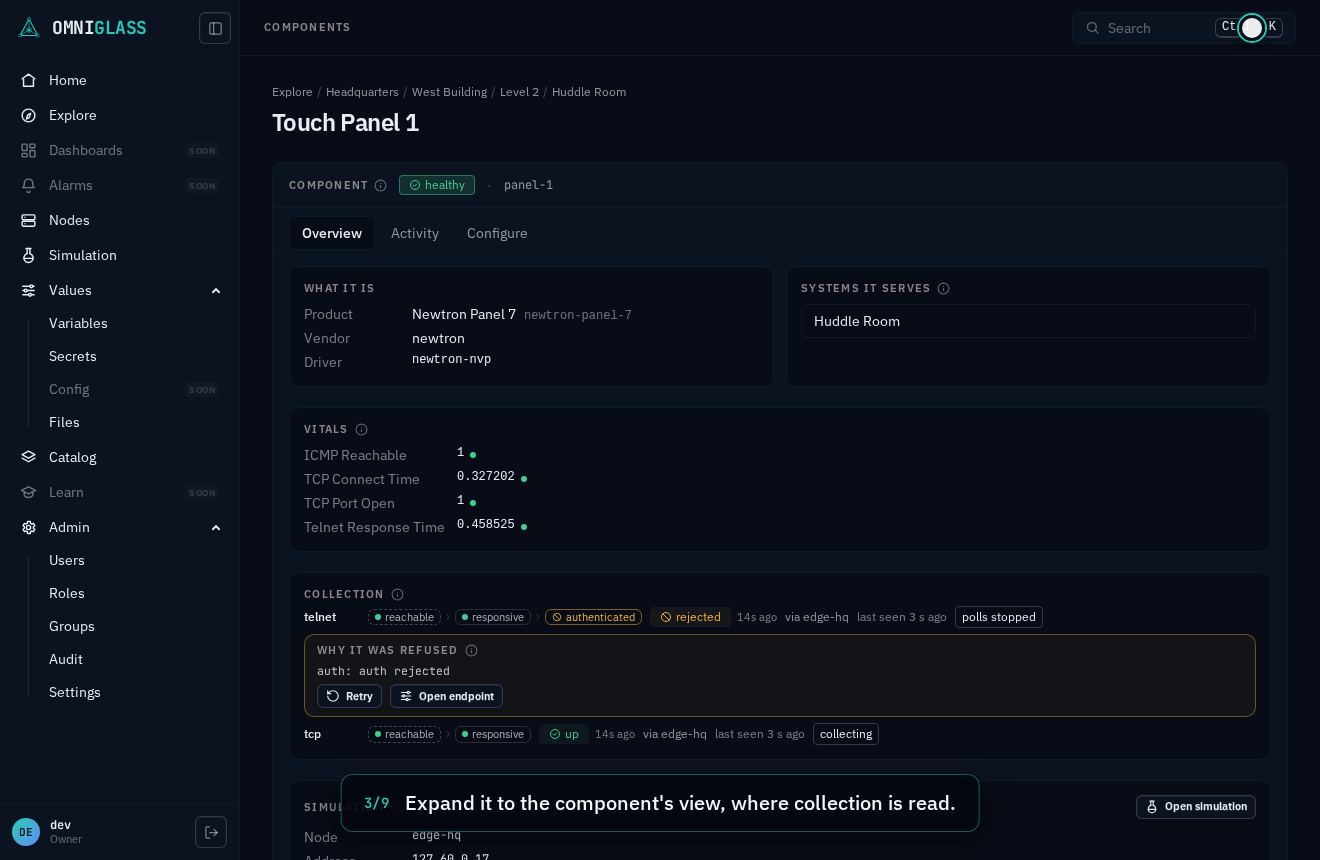Click the healthy status badge

tap(437, 185)
